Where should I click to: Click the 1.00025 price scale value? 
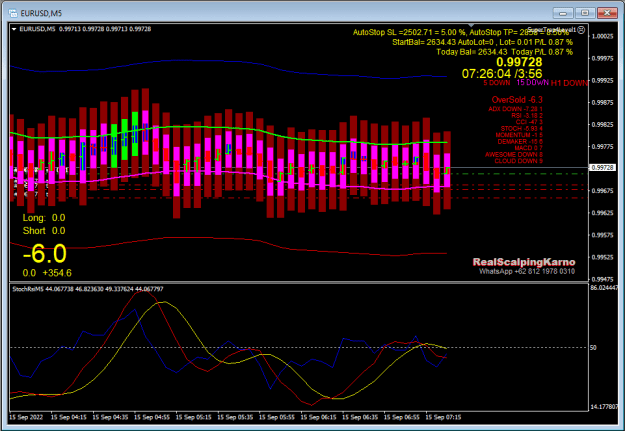coord(602,36)
